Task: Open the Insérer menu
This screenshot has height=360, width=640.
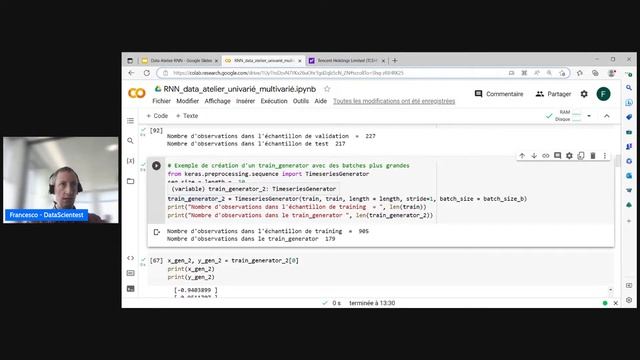Action: tap(245, 101)
